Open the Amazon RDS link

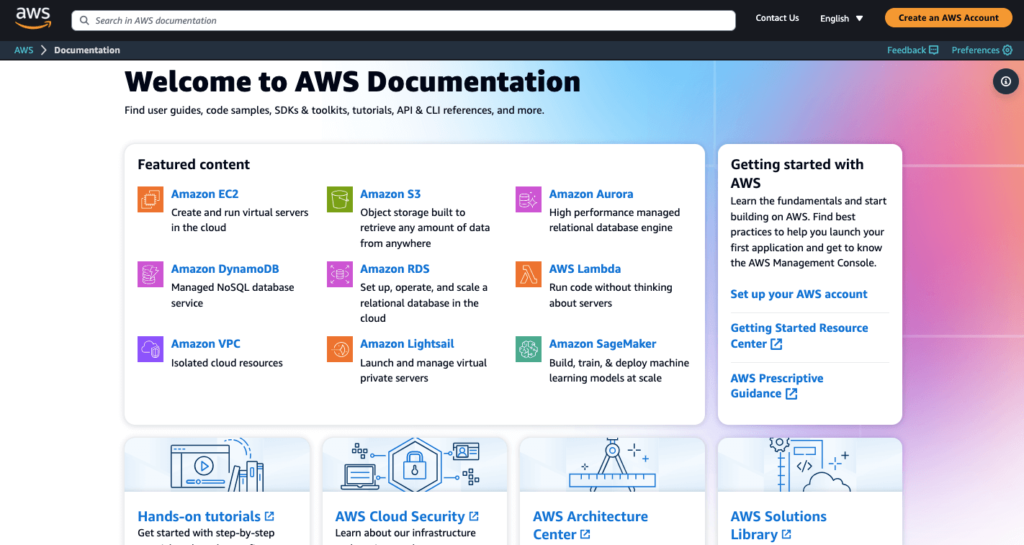tap(394, 268)
